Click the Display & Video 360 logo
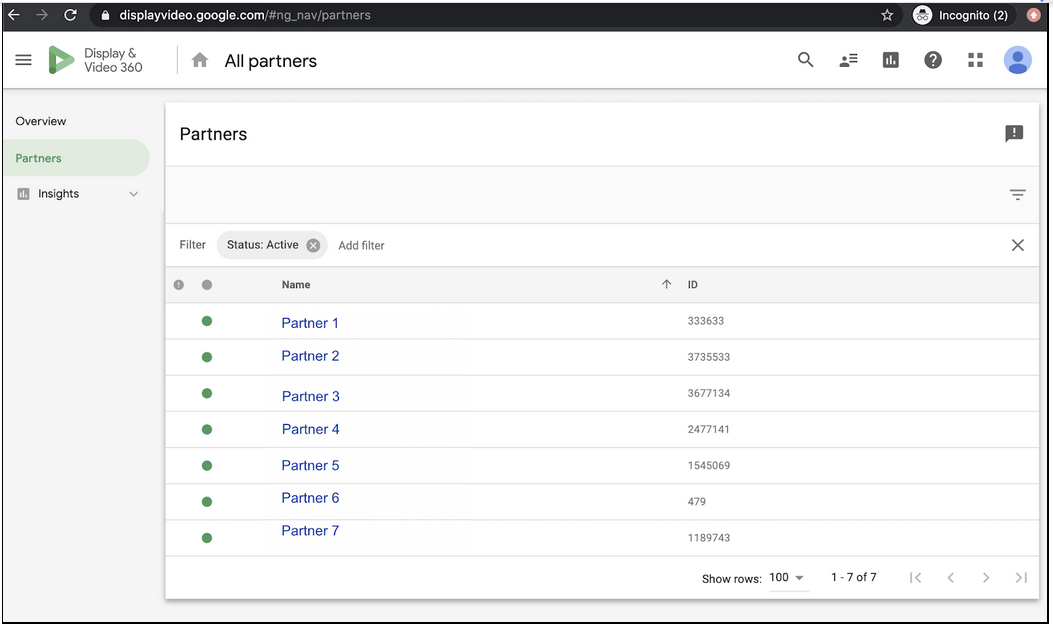This screenshot has height=628, width=1053. pos(95,60)
